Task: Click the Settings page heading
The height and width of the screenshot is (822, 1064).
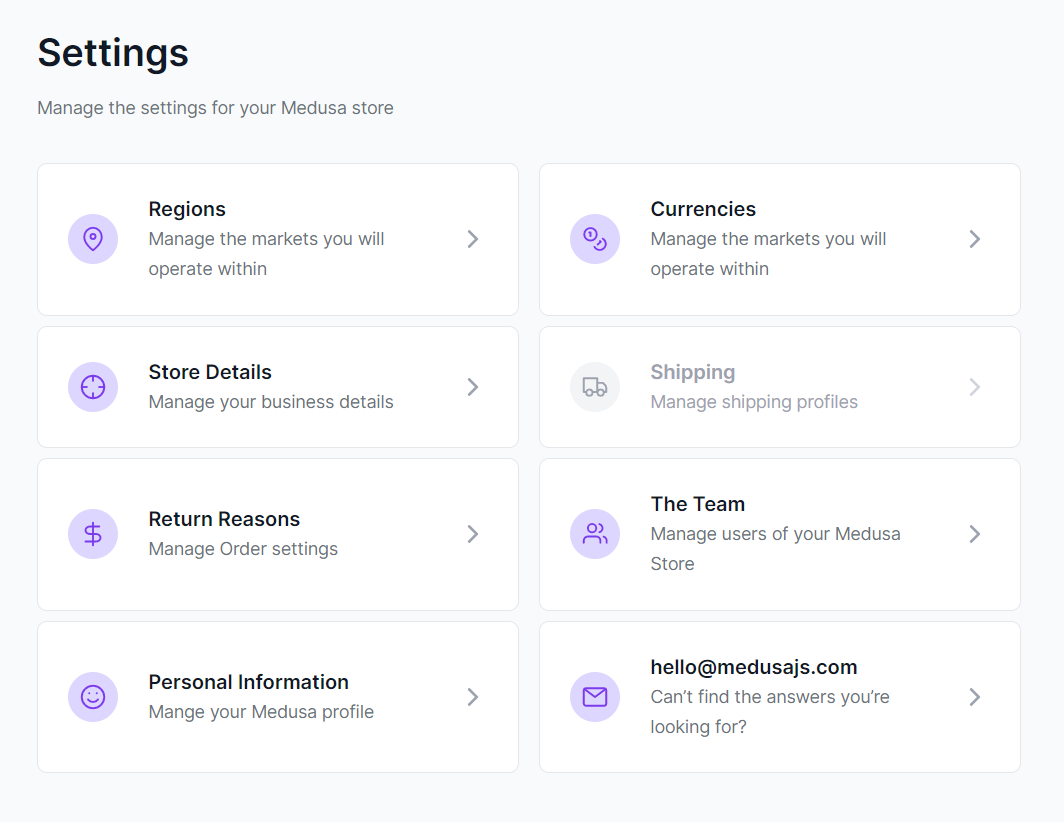Action: tap(113, 53)
